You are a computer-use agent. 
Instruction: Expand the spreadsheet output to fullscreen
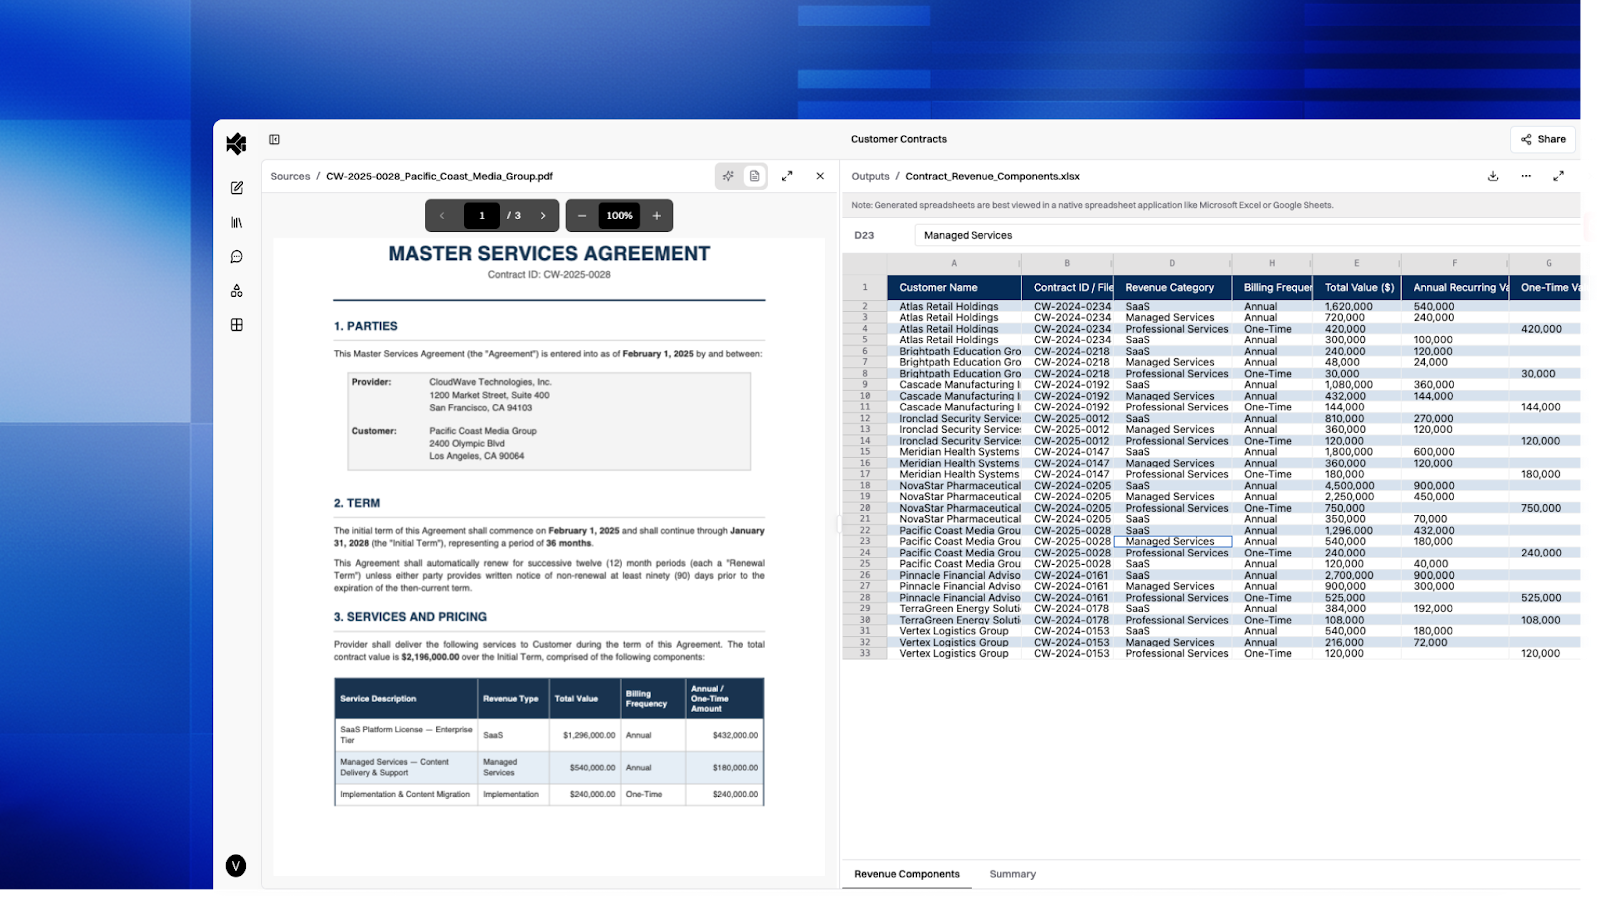coord(1558,176)
